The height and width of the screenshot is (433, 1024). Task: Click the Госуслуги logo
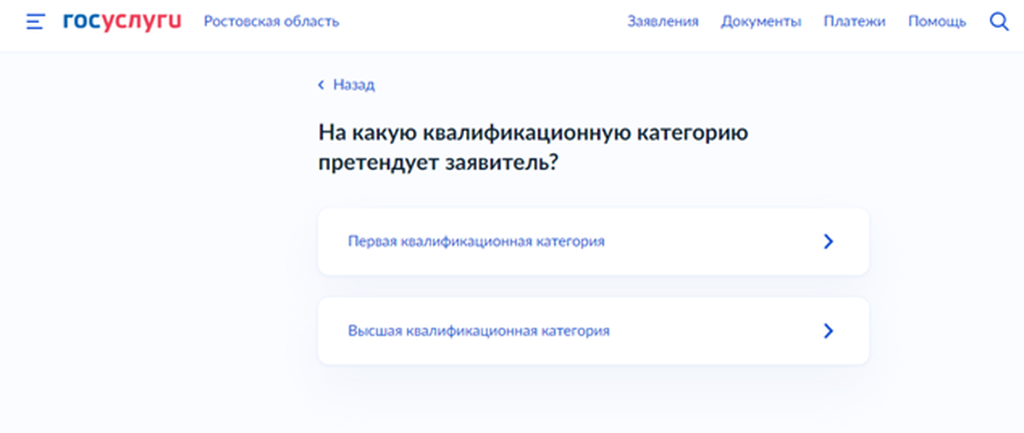pos(121,21)
